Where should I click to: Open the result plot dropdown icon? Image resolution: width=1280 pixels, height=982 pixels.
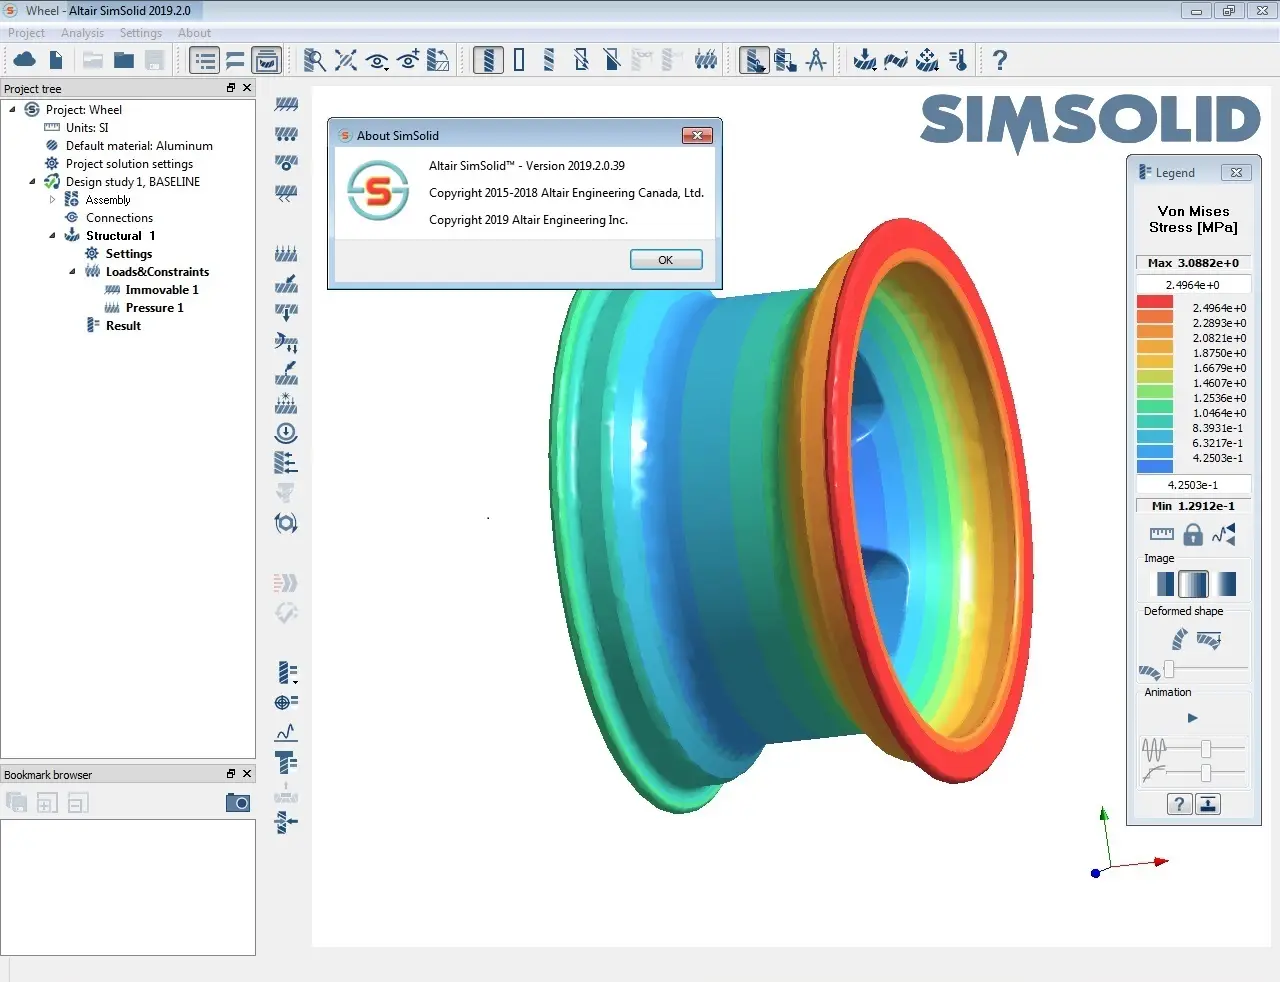[286, 672]
